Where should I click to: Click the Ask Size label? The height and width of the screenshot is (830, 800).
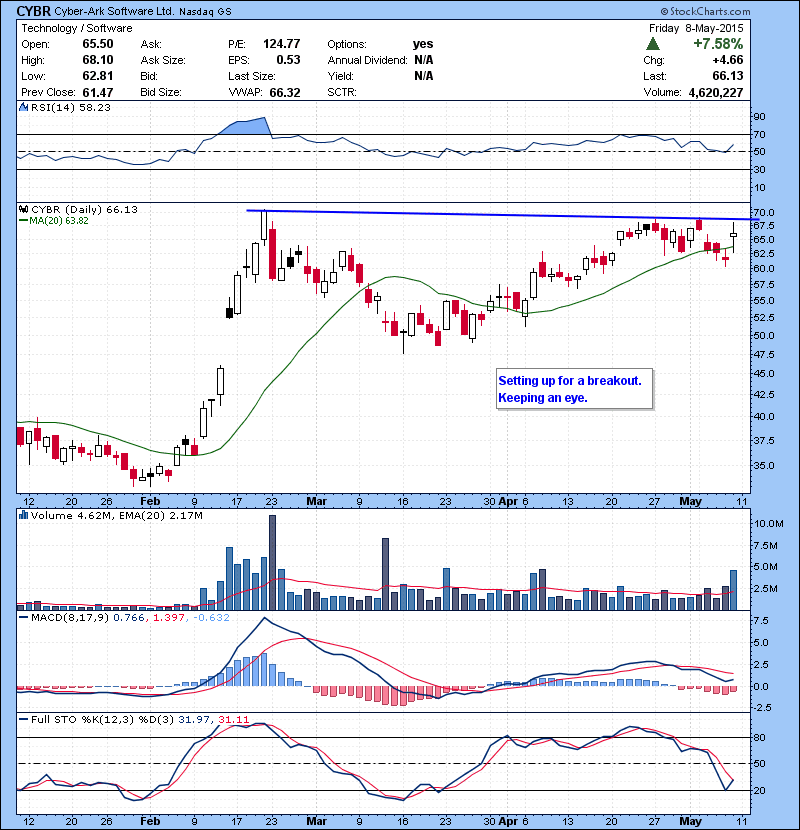point(163,60)
